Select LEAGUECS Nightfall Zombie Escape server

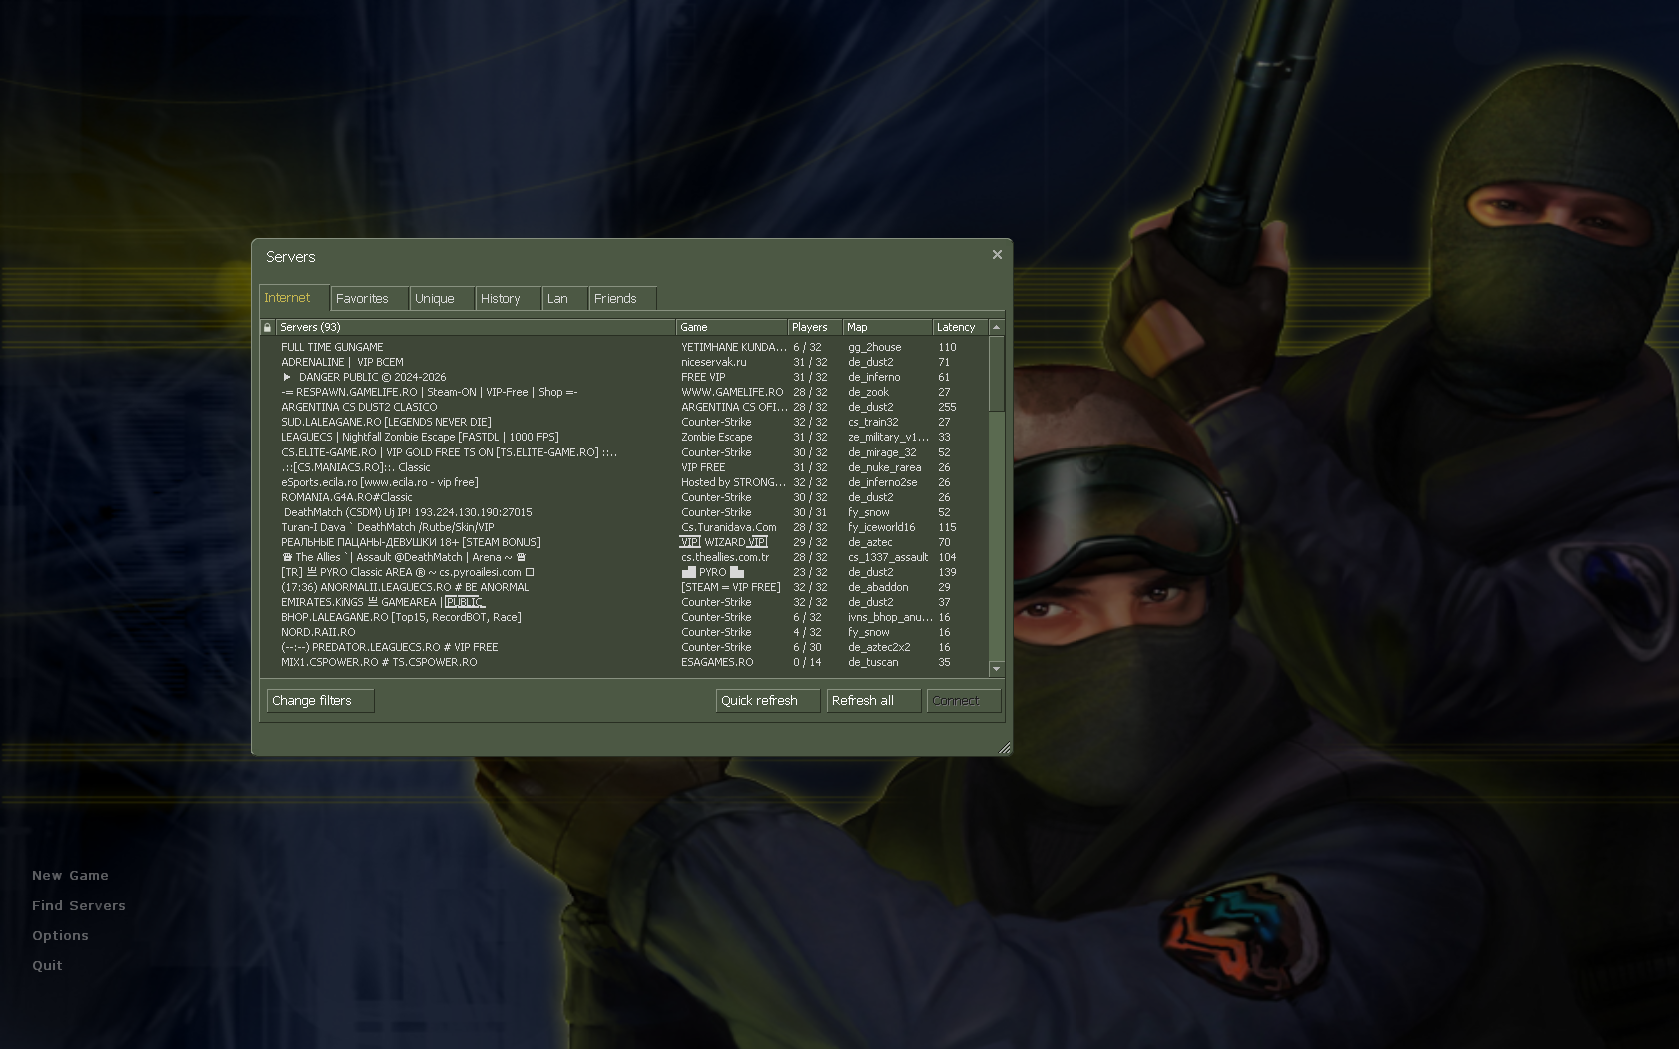tap(624, 437)
